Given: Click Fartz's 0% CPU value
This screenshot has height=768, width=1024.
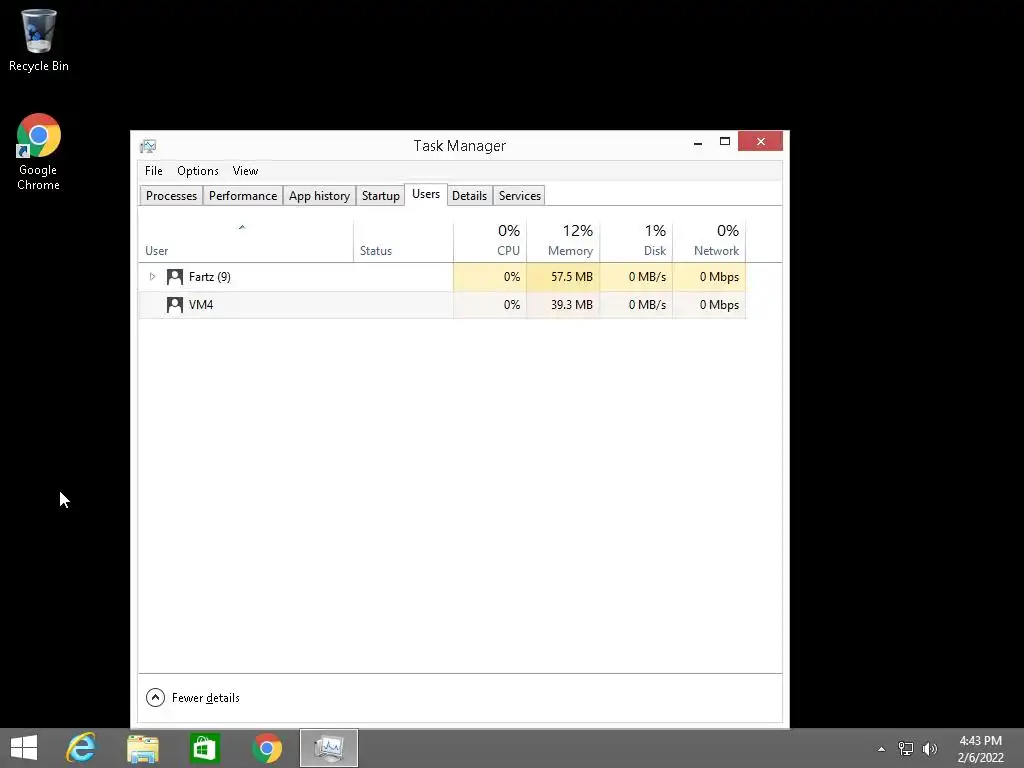Looking at the screenshot, I should [512, 277].
